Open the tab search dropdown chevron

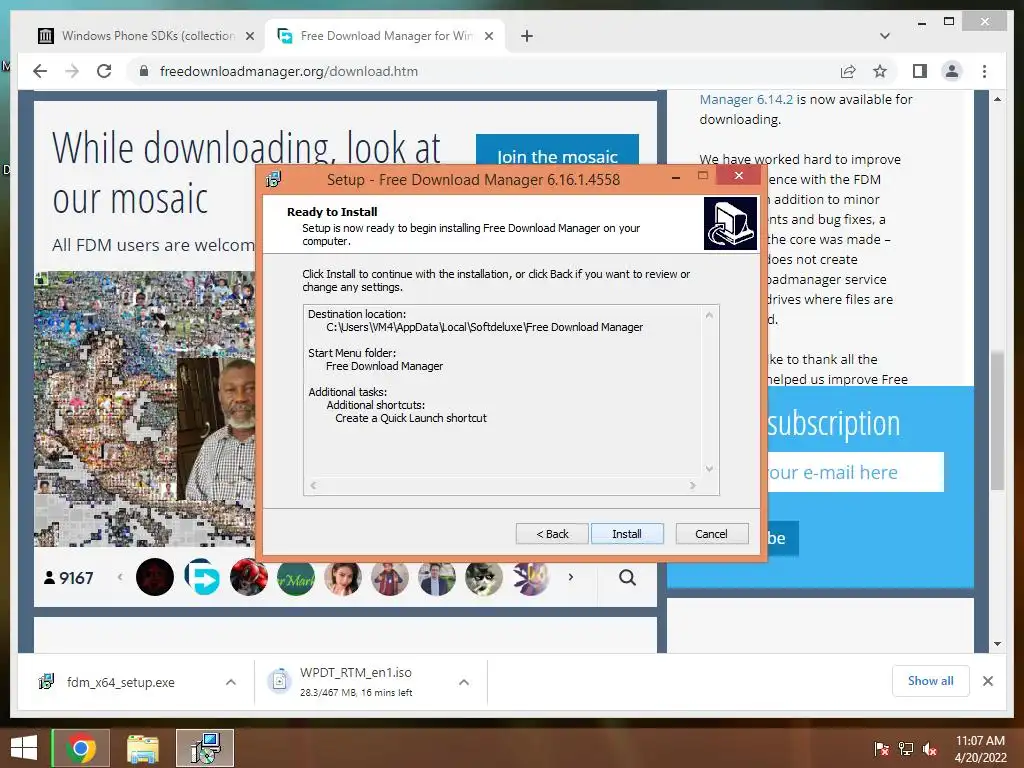pyautogui.click(x=885, y=36)
